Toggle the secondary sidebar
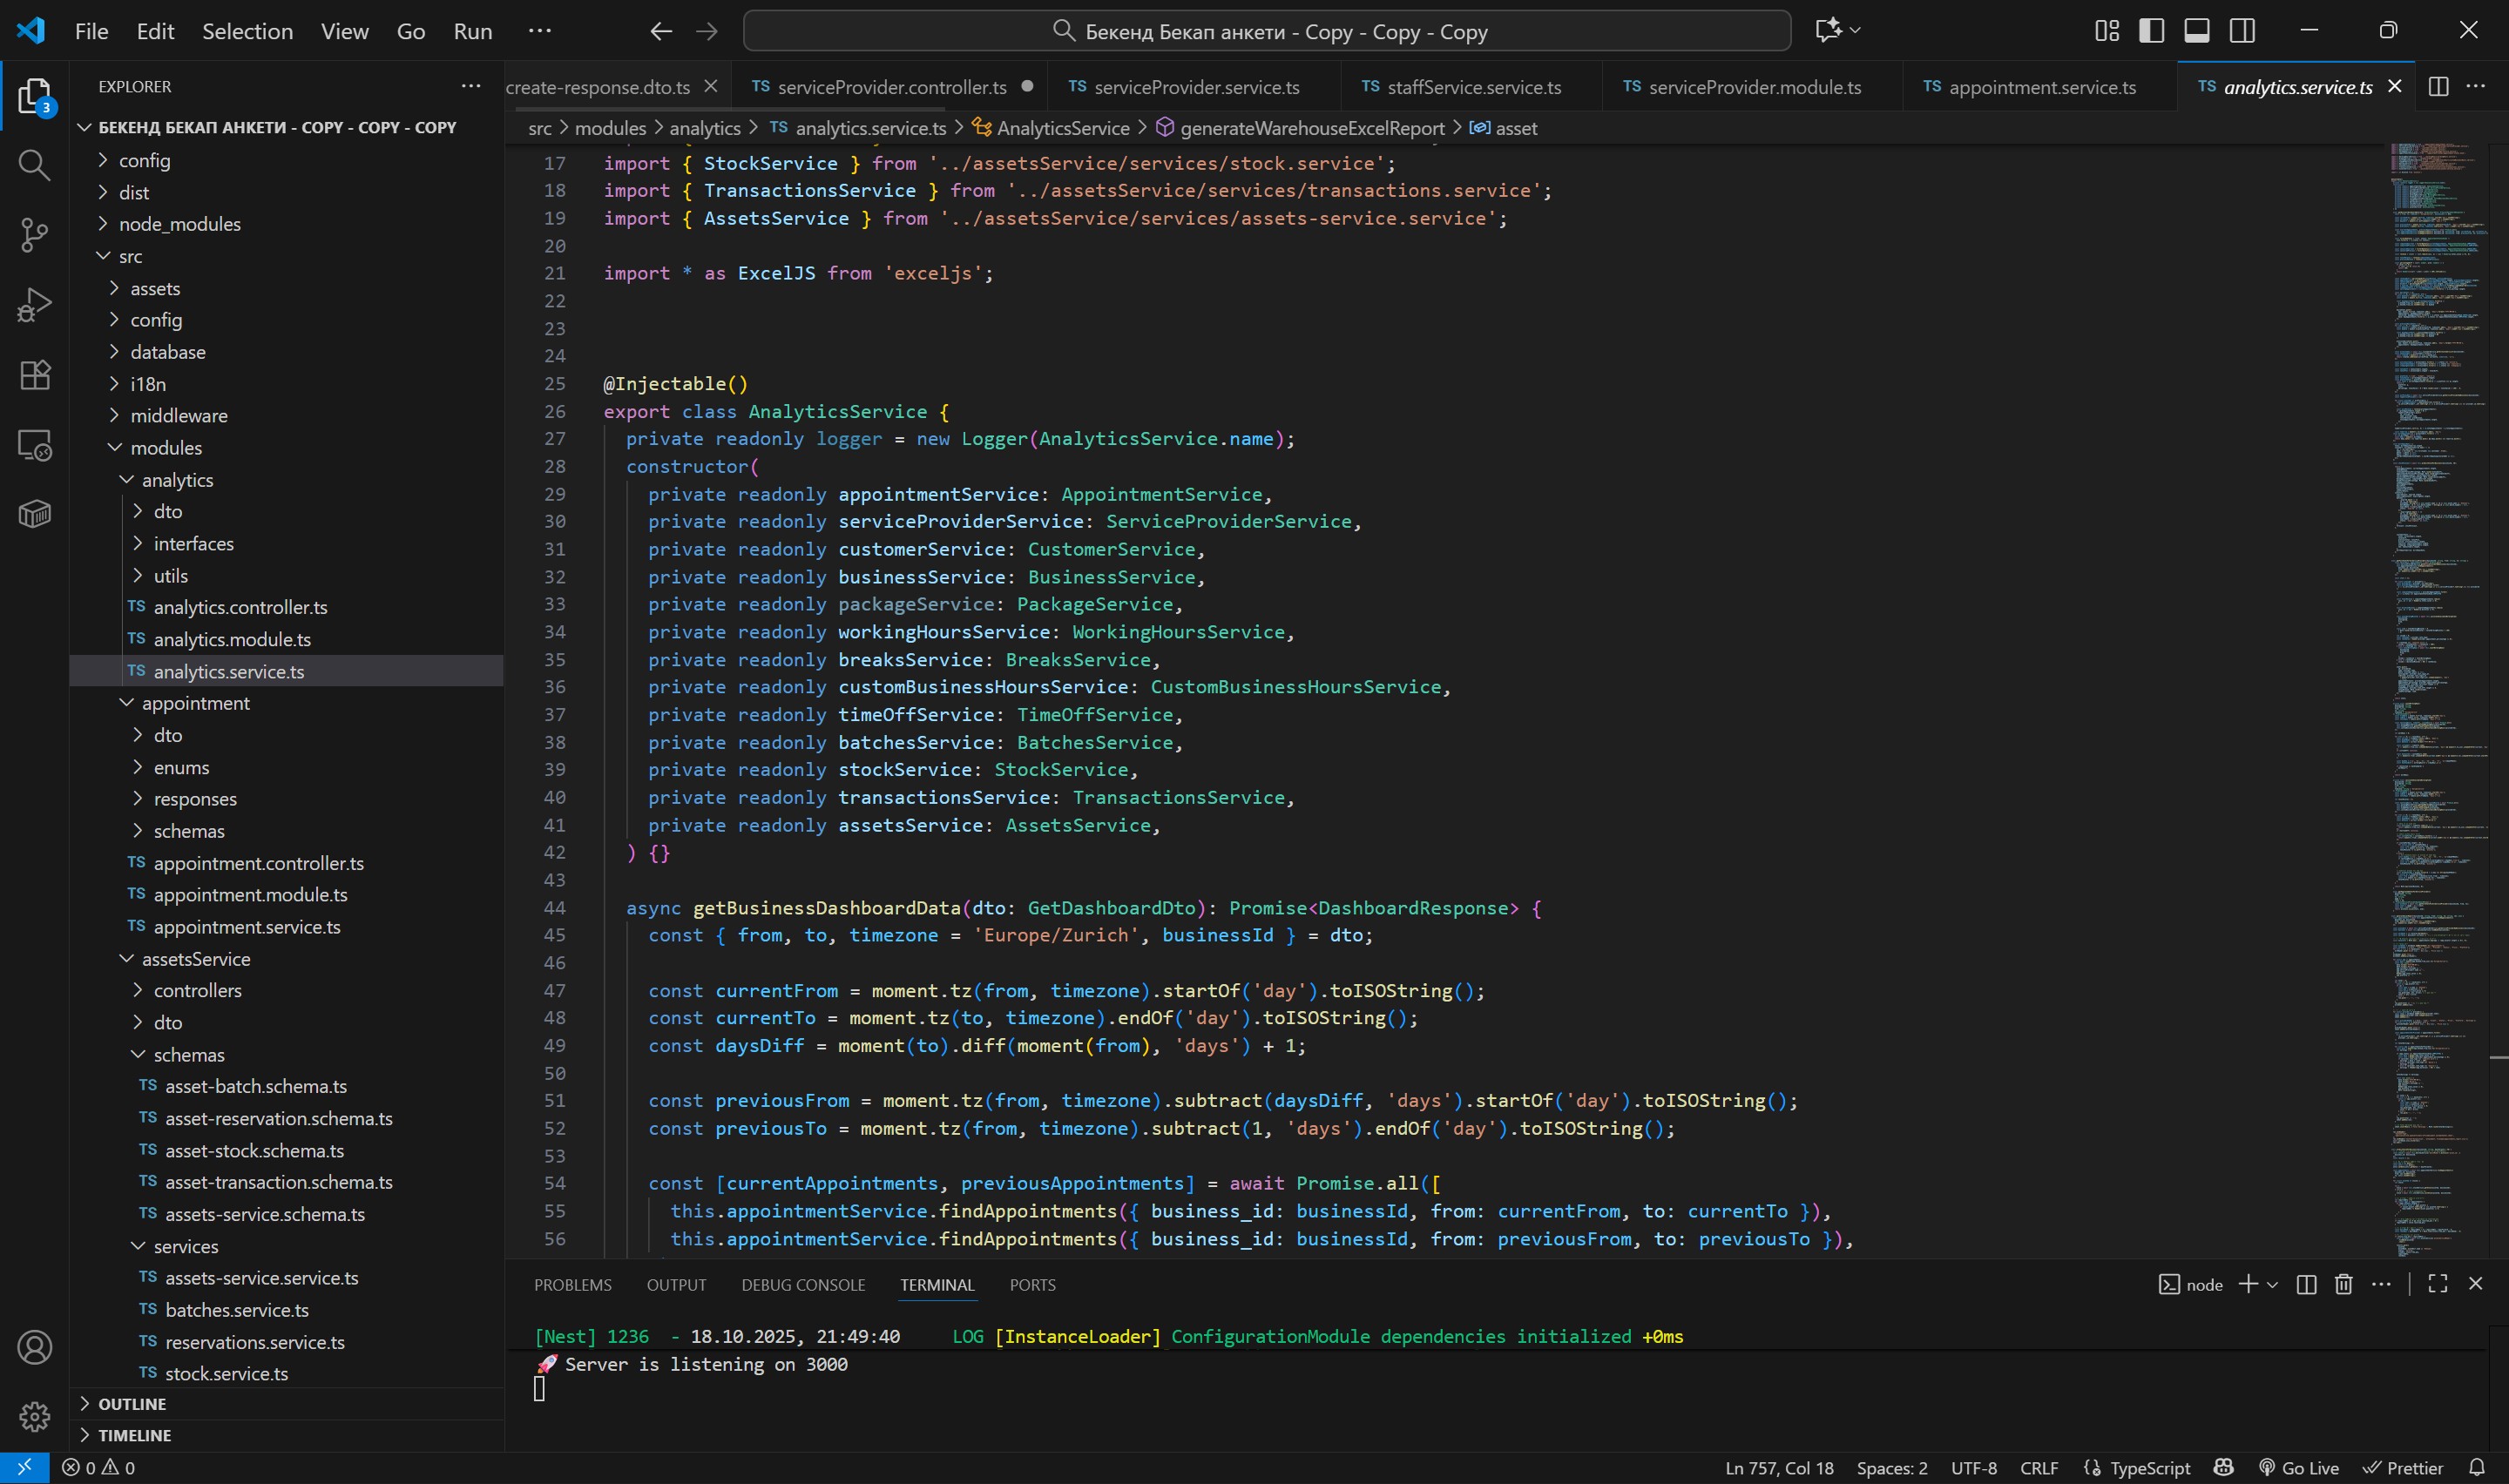Image resolution: width=2509 pixels, height=1484 pixels. tap(2242, 30)
